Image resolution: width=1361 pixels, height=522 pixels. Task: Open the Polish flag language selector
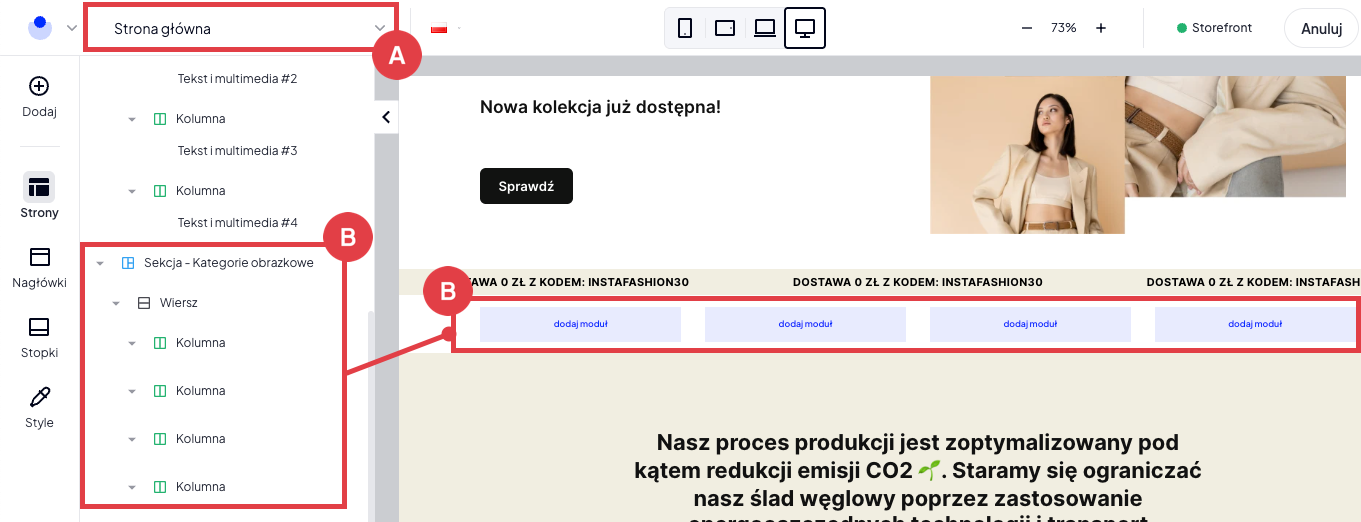click(x=439, y=28)
